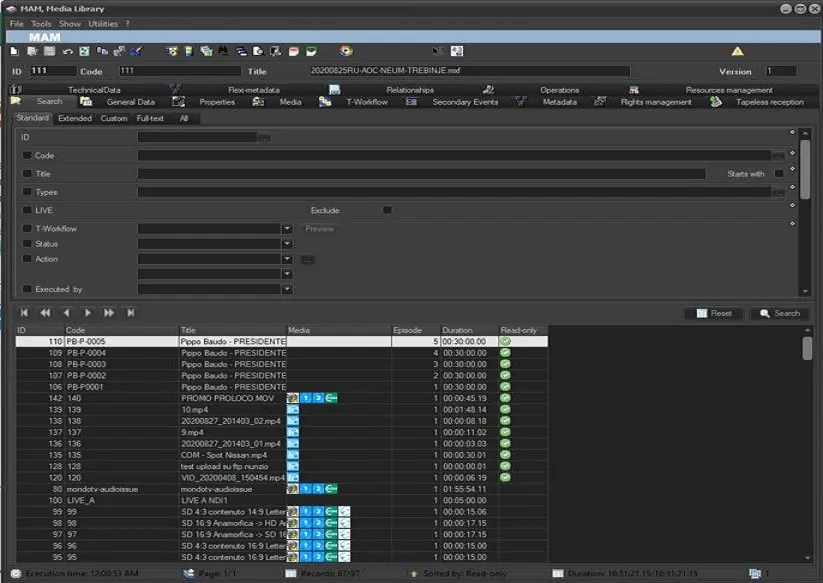This screenshot has height=583, width=823.
Task: Switch to the Extended search tab
Action: point(74,118)
